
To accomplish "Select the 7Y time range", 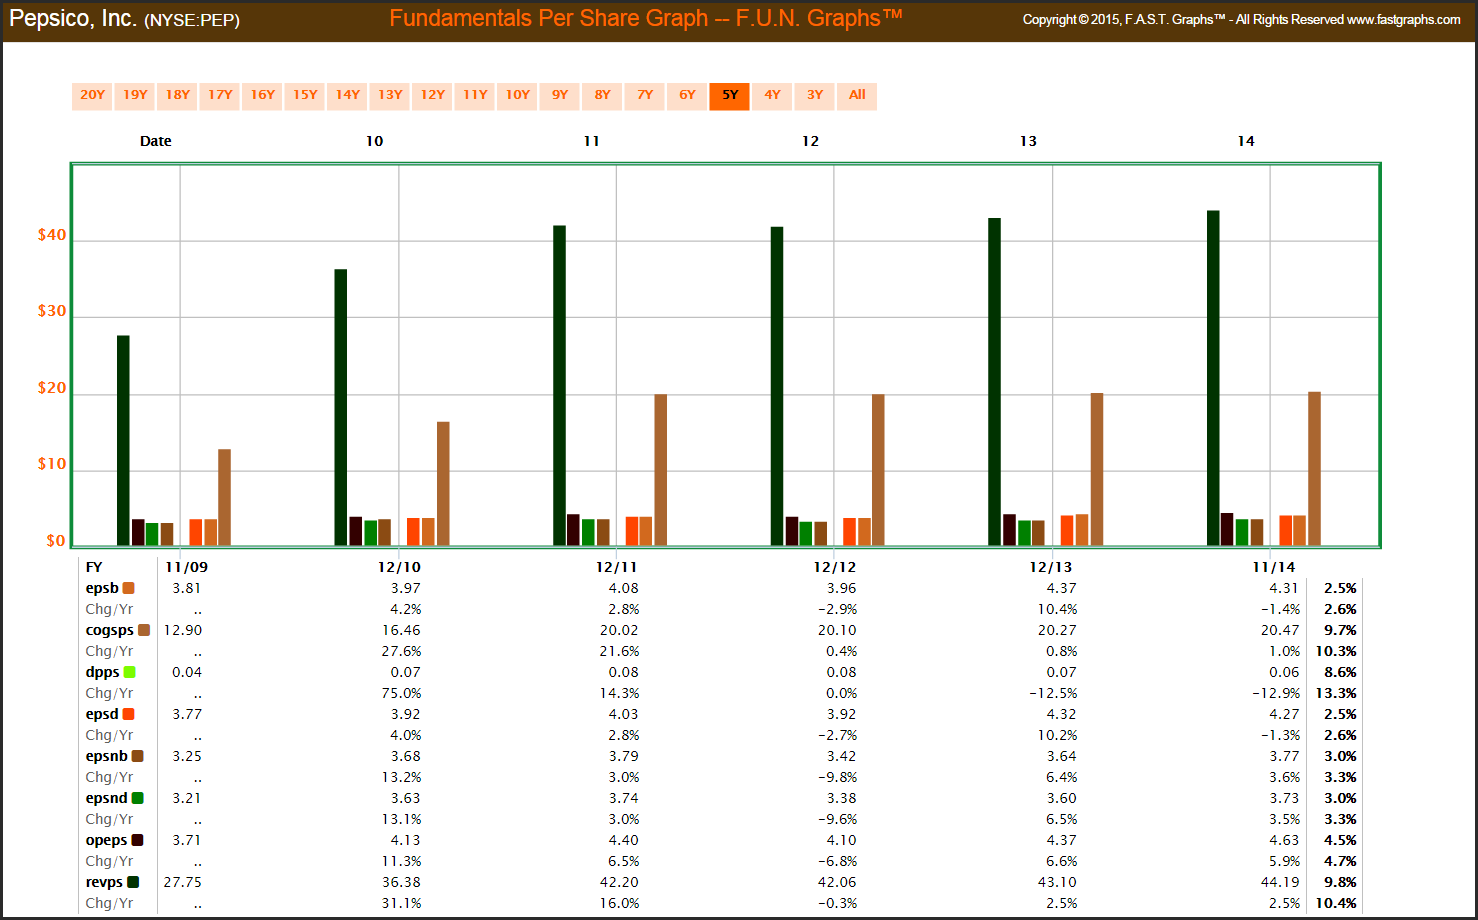I will 645,95.
